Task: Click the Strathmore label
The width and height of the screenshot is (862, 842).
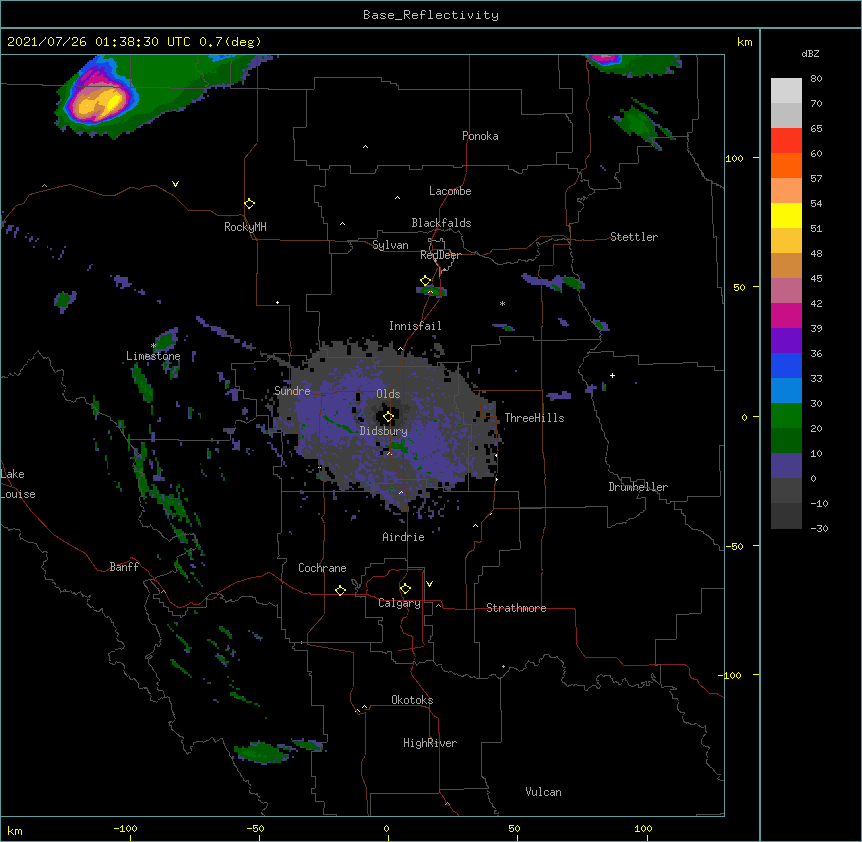Action: (x=516, y=608)
